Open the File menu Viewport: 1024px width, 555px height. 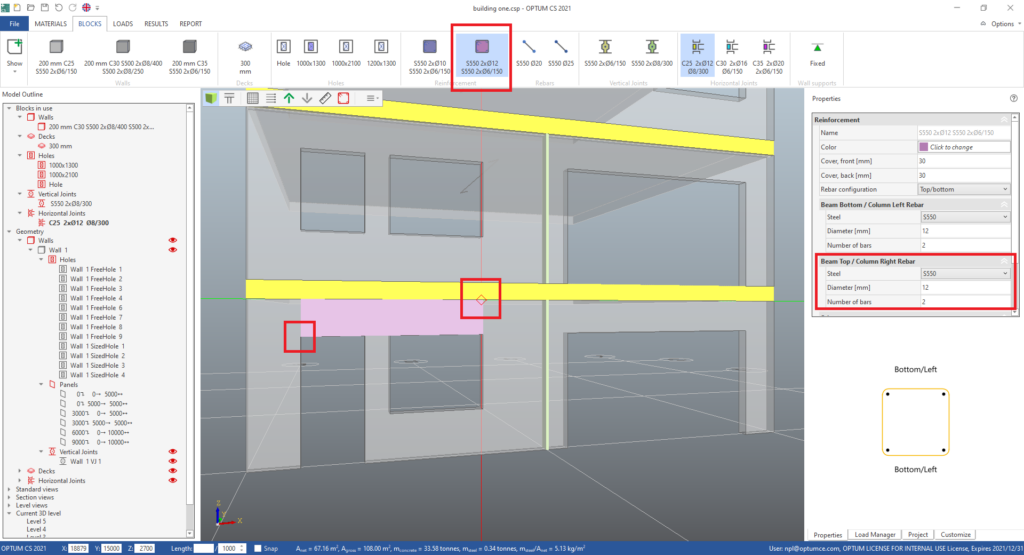[14, 22]
